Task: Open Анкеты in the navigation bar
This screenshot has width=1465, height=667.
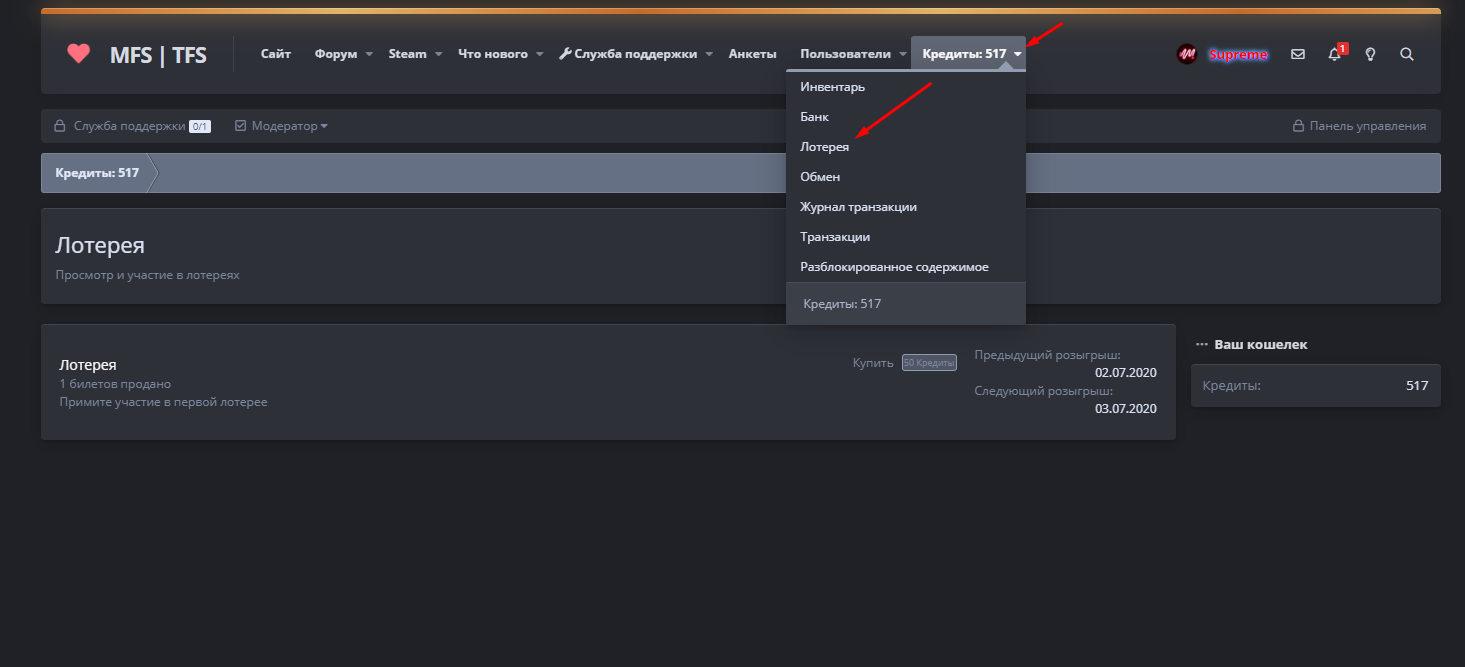Action: point(752,54)
